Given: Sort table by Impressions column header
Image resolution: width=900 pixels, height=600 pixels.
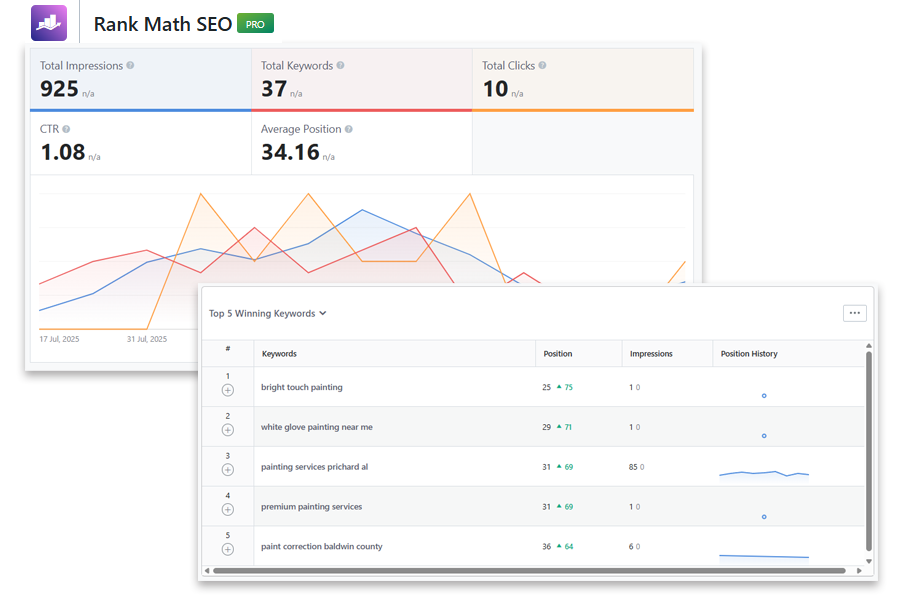Looking at the screenshot, I should point(651,354).
